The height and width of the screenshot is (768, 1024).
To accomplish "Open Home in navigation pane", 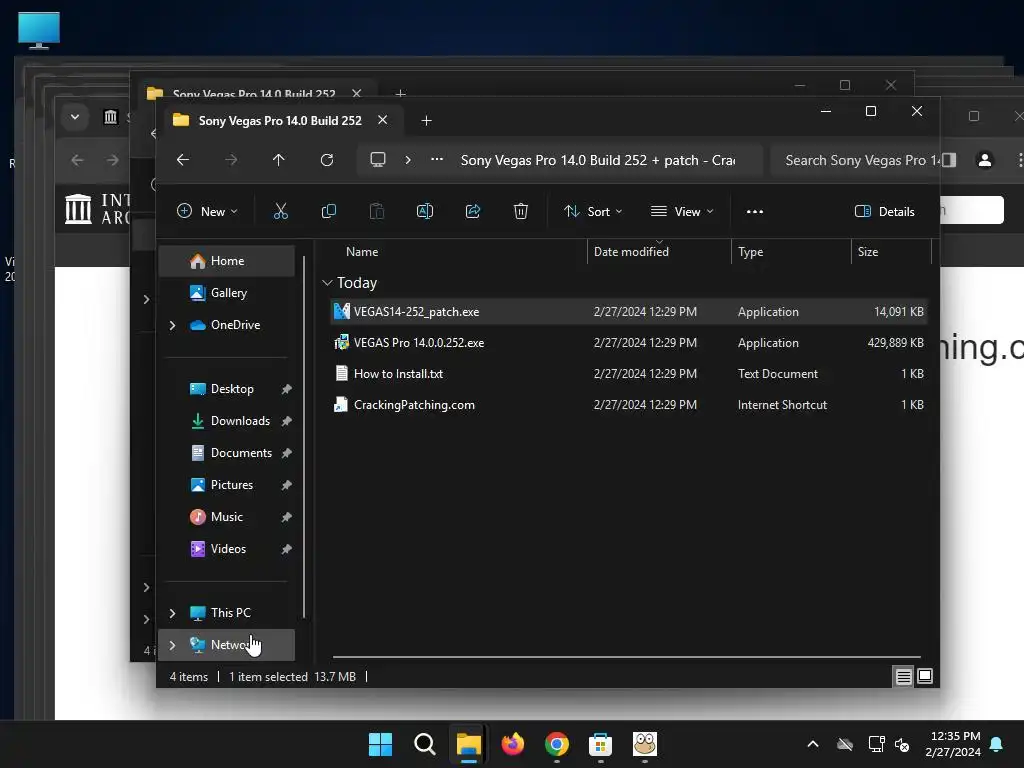I will point(227,261).
